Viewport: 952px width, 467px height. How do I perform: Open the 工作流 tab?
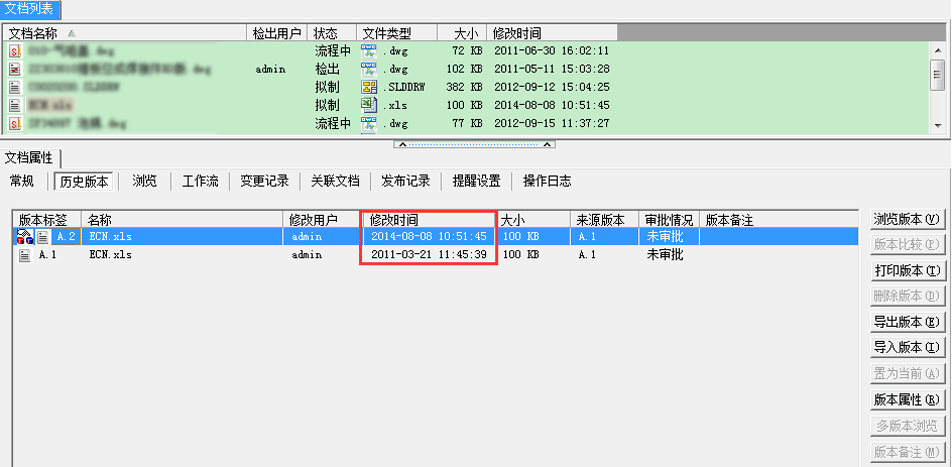click(200, 181)
